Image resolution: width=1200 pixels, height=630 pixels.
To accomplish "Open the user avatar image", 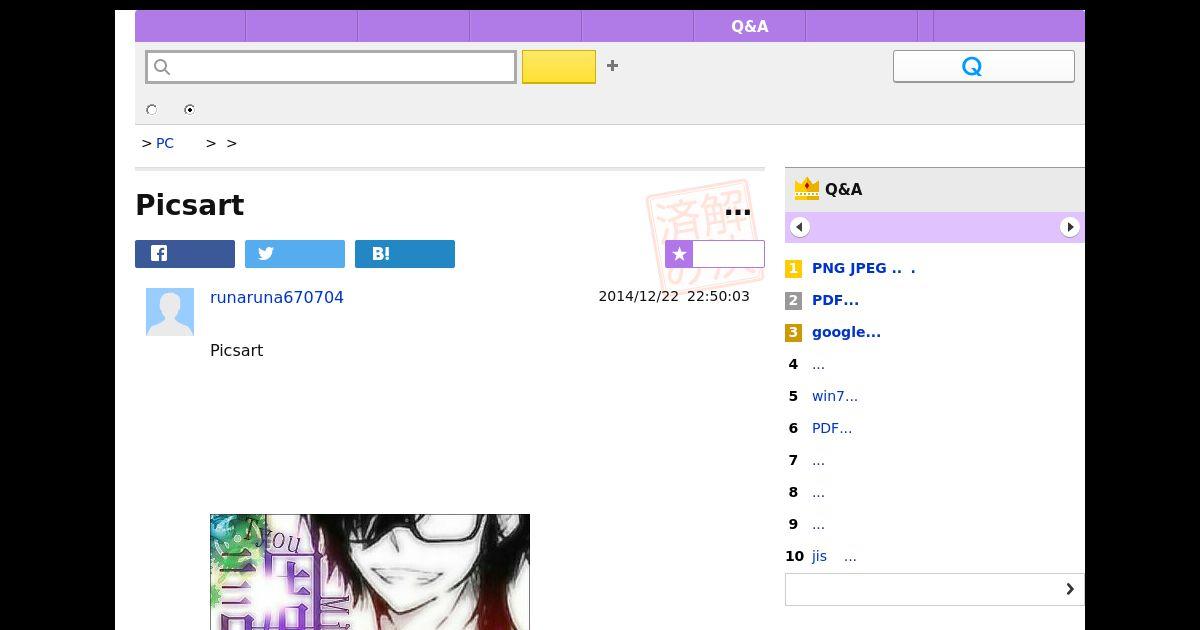I will coord(170,312).
